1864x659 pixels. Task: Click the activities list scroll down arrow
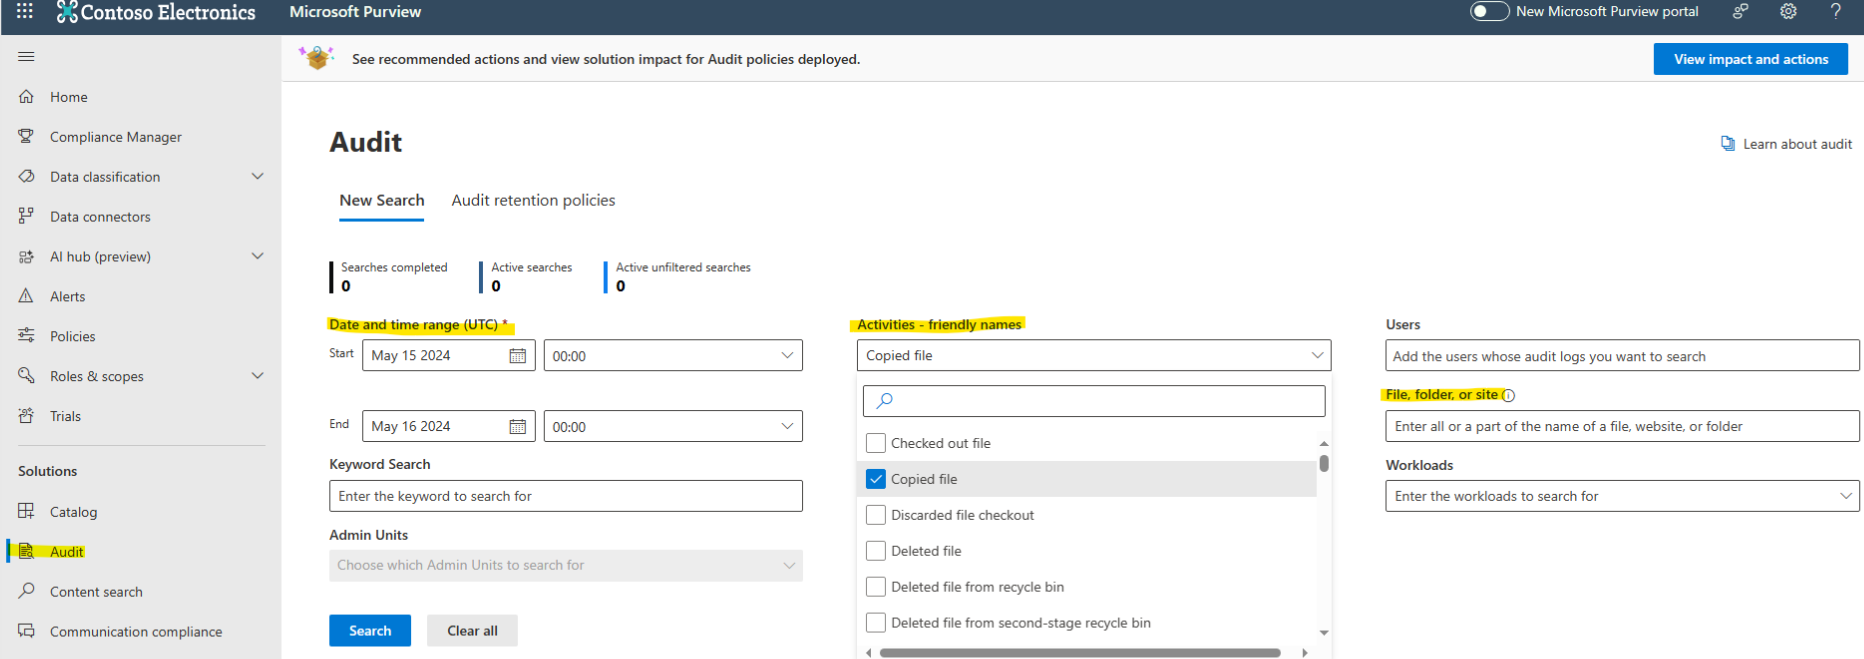pos(1324,633)
